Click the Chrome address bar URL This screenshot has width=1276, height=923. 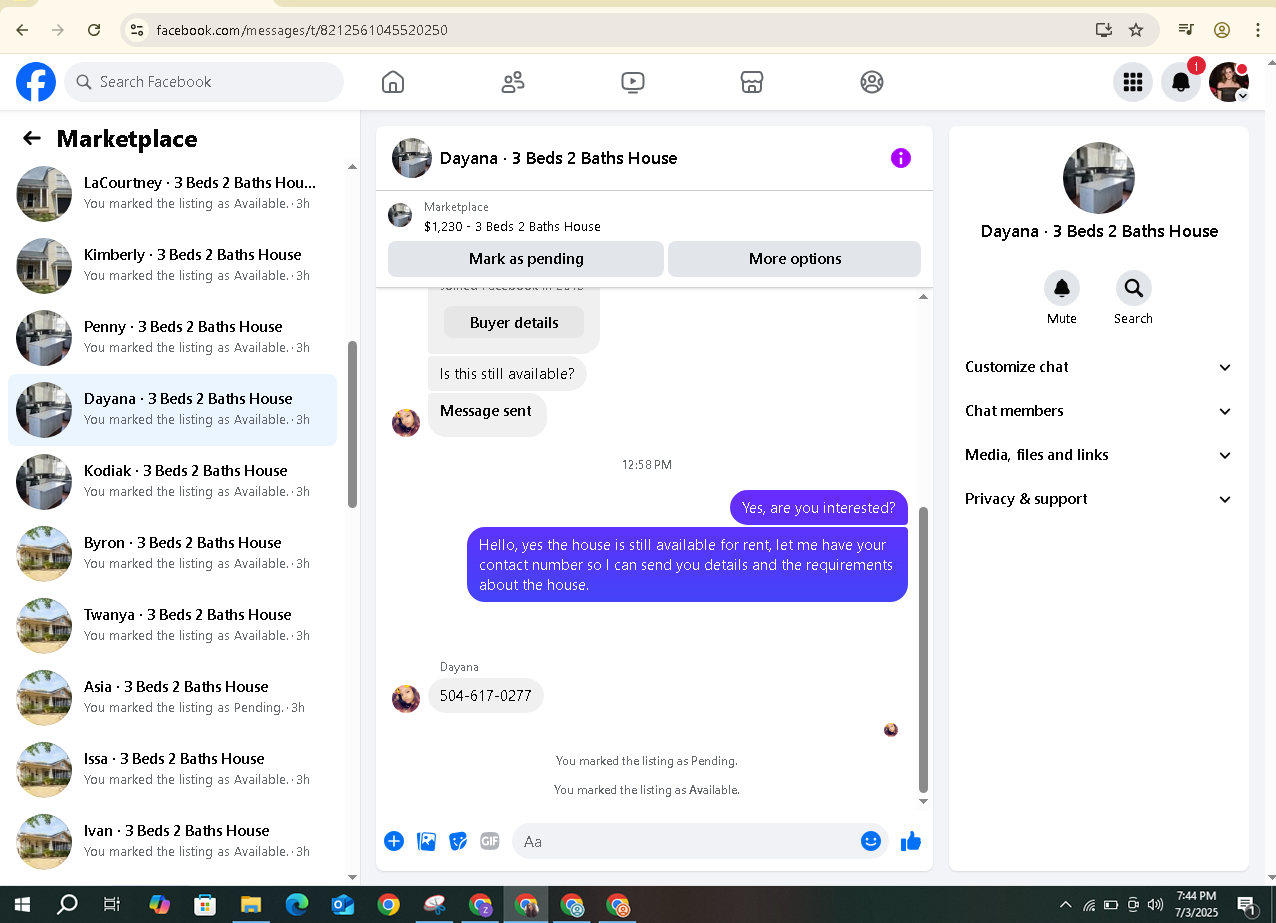302,30
